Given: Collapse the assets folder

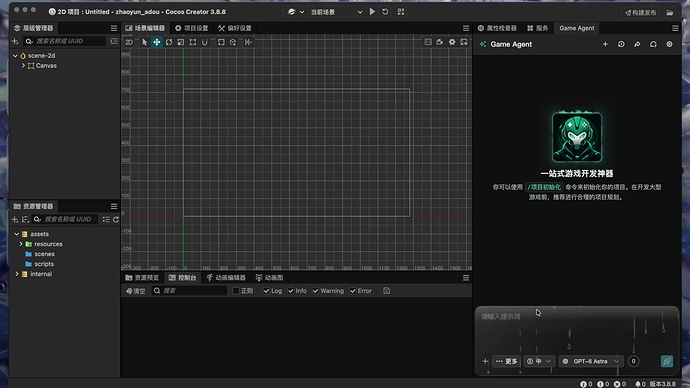Looking at the screenshot, I should pos(17,234).
